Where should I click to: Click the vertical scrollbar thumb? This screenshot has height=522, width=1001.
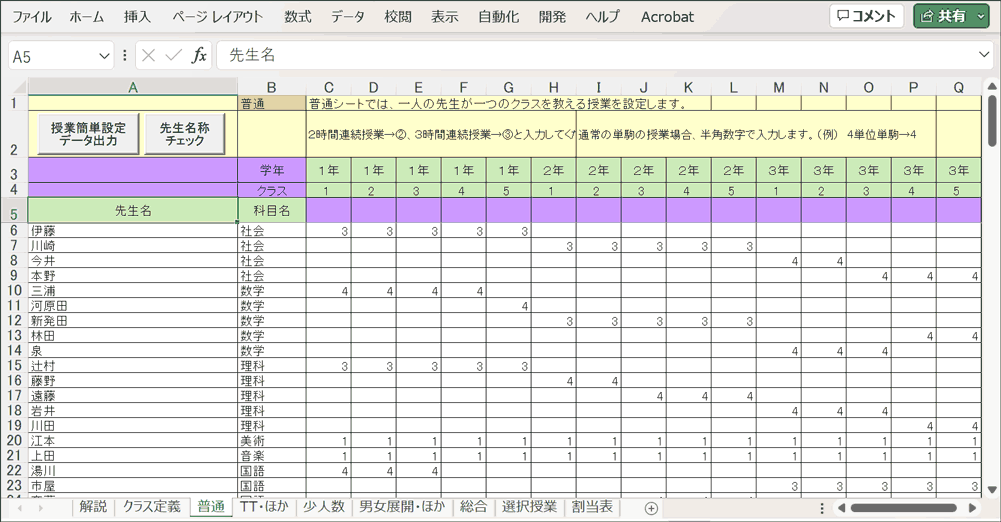coord(991,121)
